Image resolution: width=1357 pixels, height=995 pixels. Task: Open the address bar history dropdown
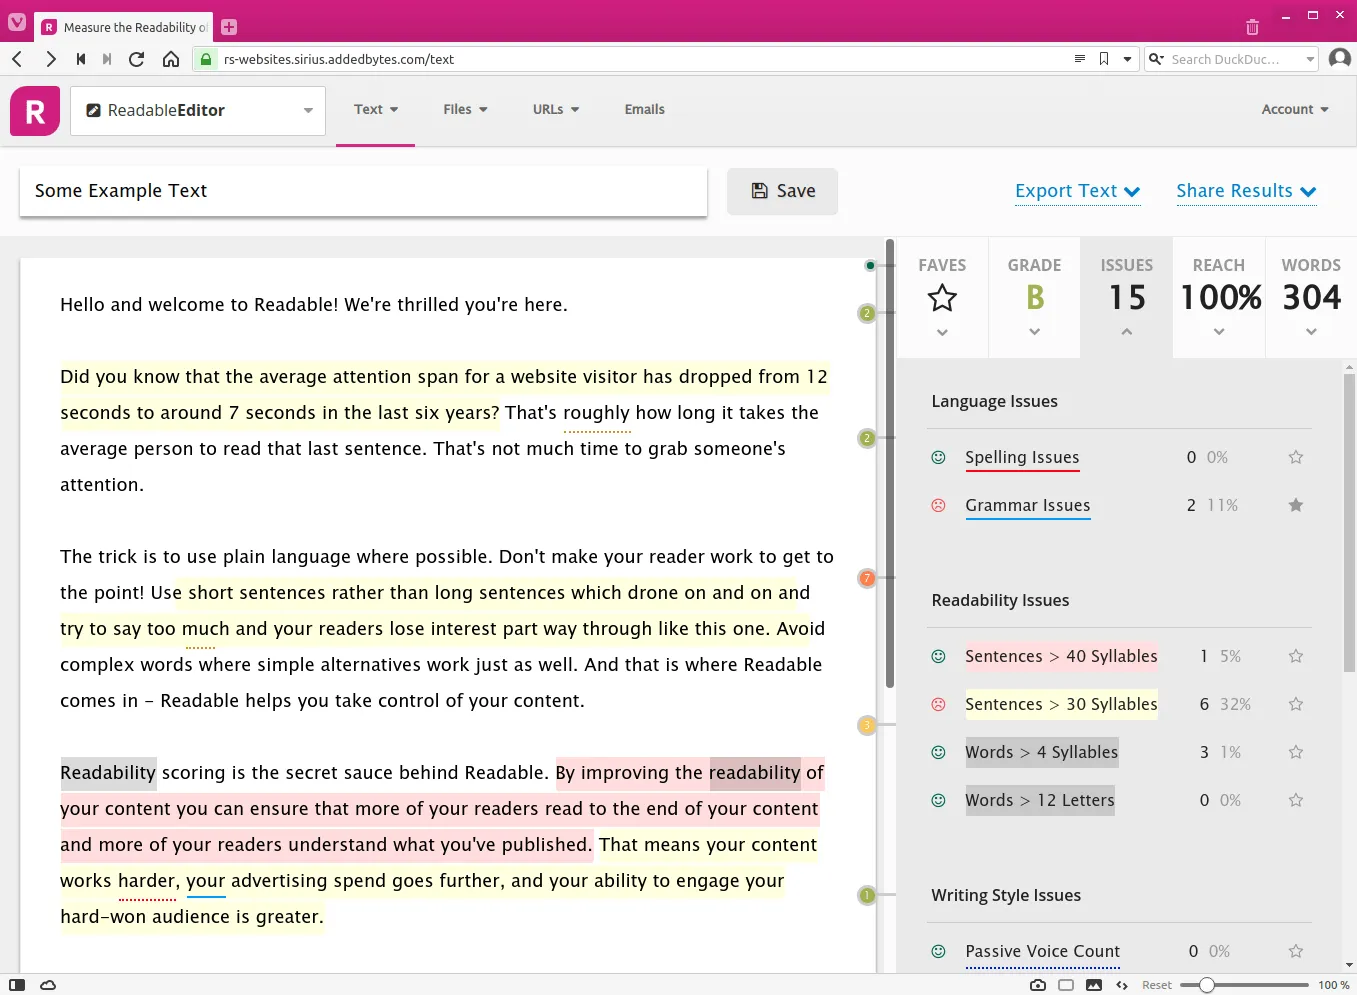click(x=1127, y=59)
